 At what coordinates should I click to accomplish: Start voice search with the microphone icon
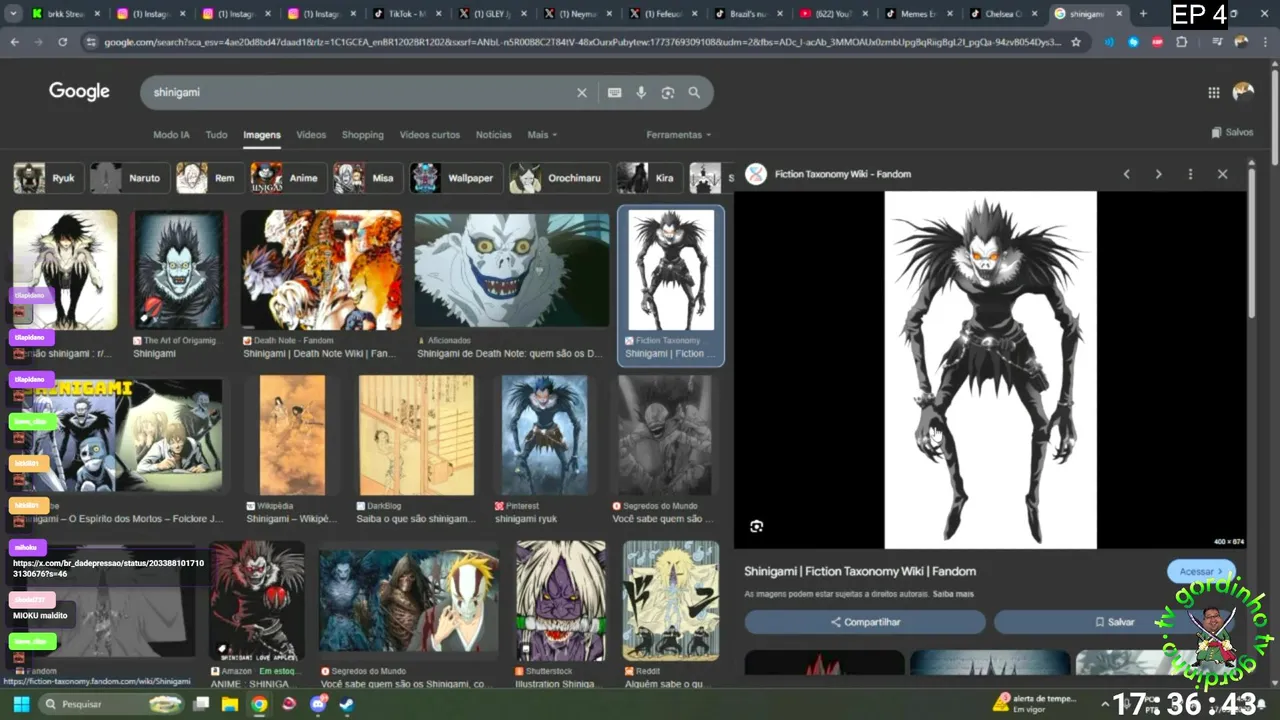tap(641, 92)
